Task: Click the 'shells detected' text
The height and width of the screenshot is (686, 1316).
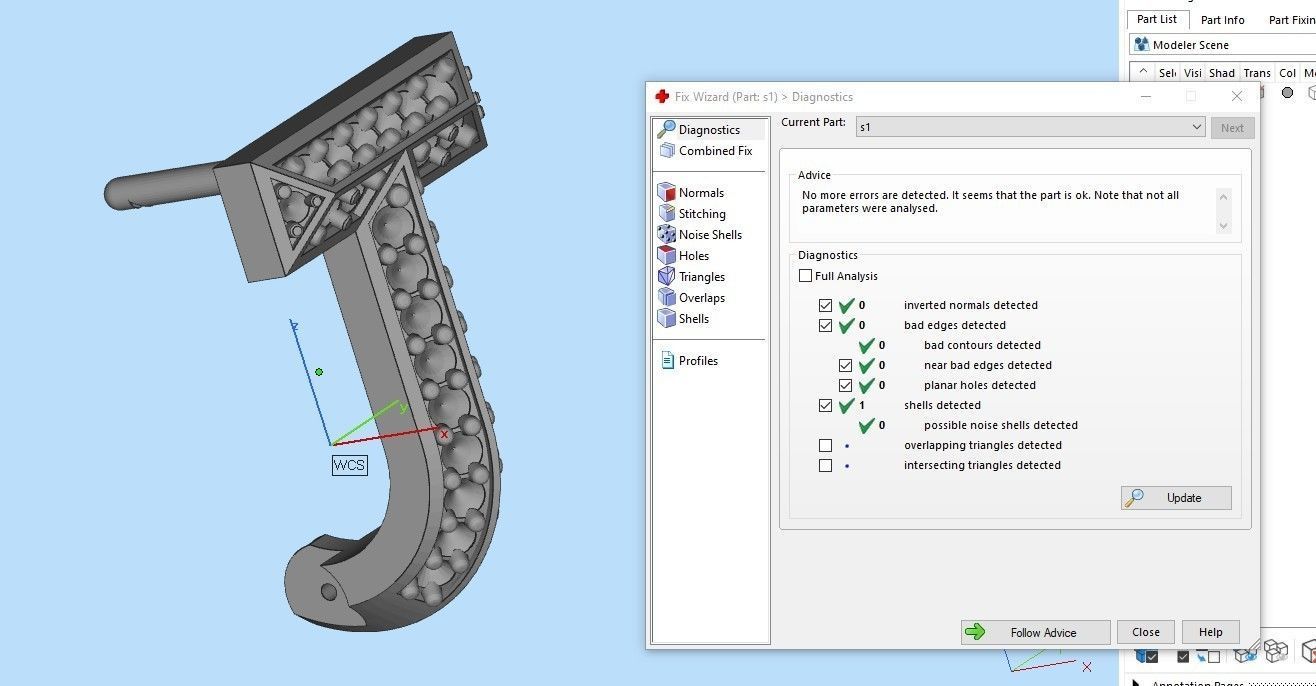Action: pos(942,405)
